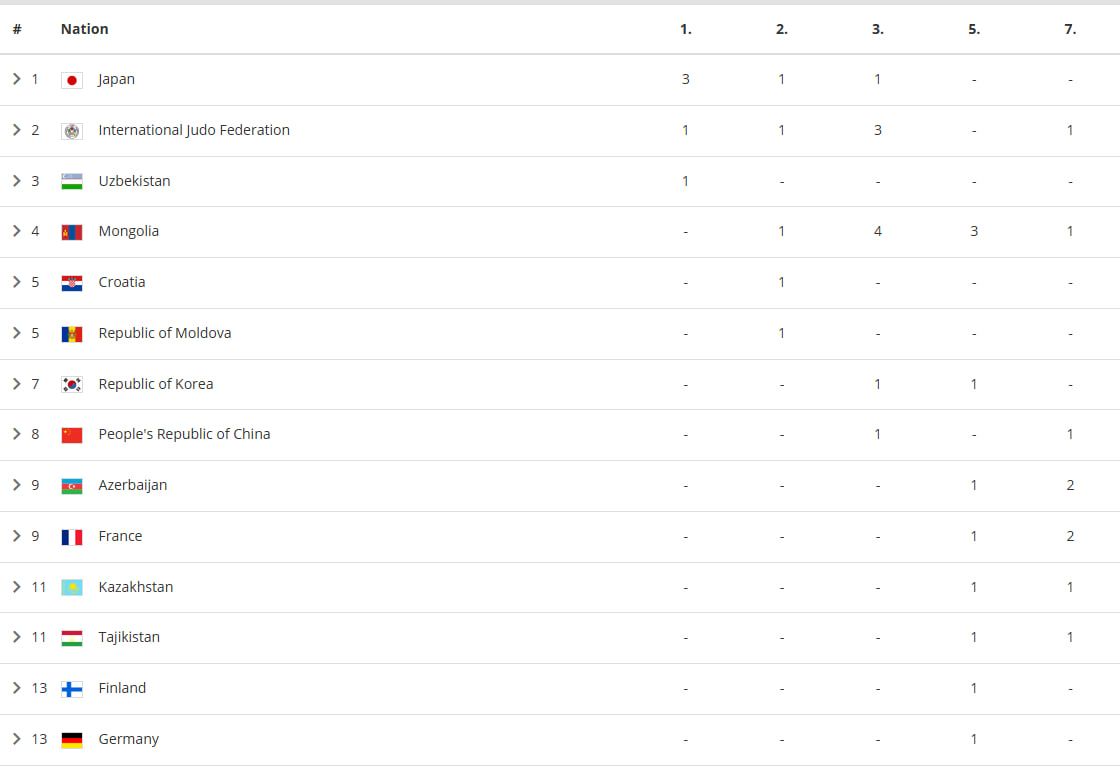Click the Mongolia flag icon
Screen dimensions: 1120x770
[x=71, y=232]
